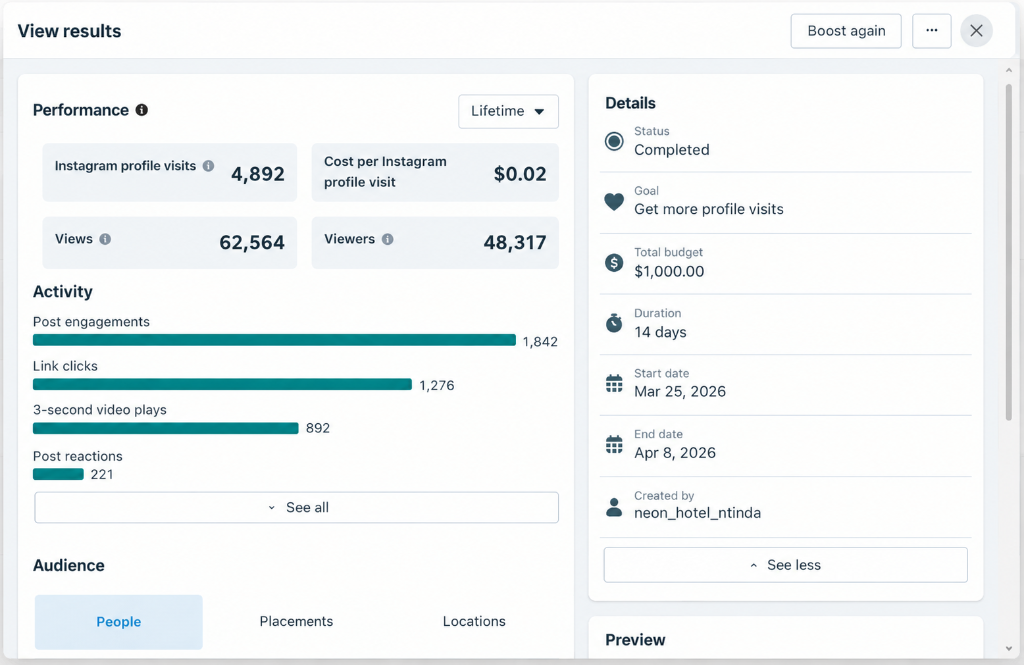Click the $0.02 cost value
Viewport: 1024px width, 665px height.
point(520,174)
